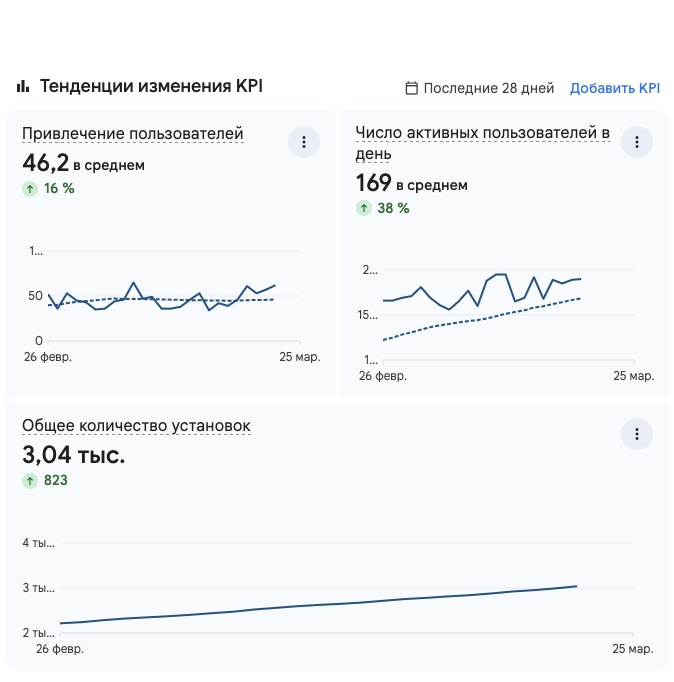Open the Общее количество установок title
This screenshot has width=674, height=682.
pos(136,426)
